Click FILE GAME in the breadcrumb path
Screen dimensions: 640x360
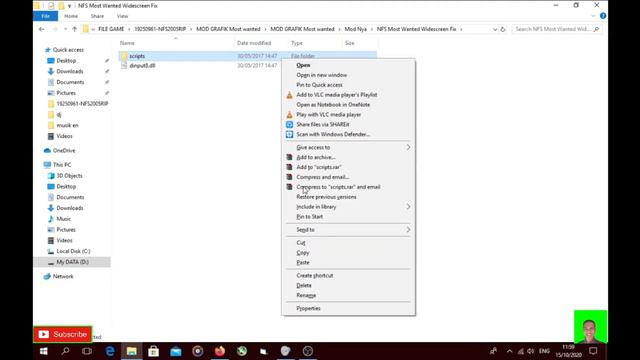pyautogui.click(x=111, y=29)
